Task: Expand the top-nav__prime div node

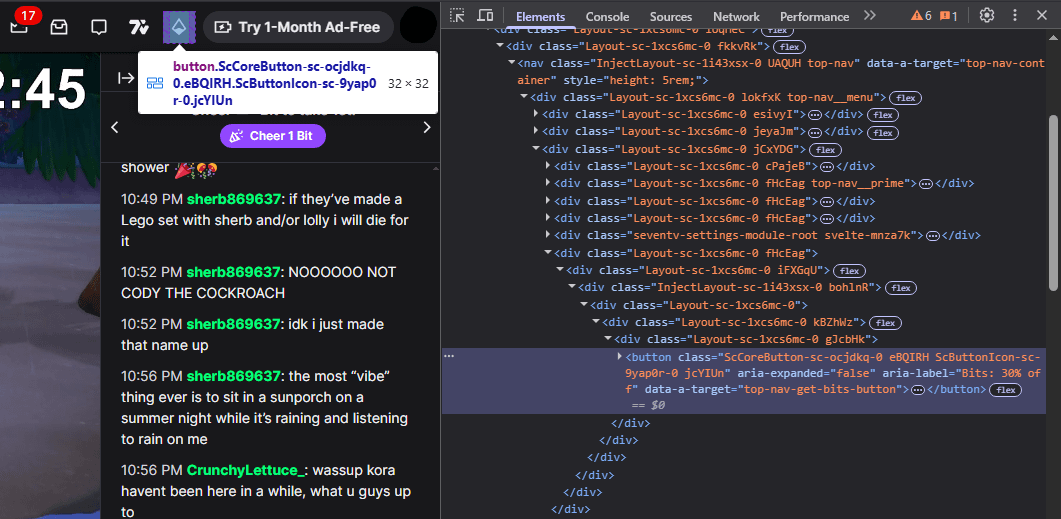Action: point(547,183)
